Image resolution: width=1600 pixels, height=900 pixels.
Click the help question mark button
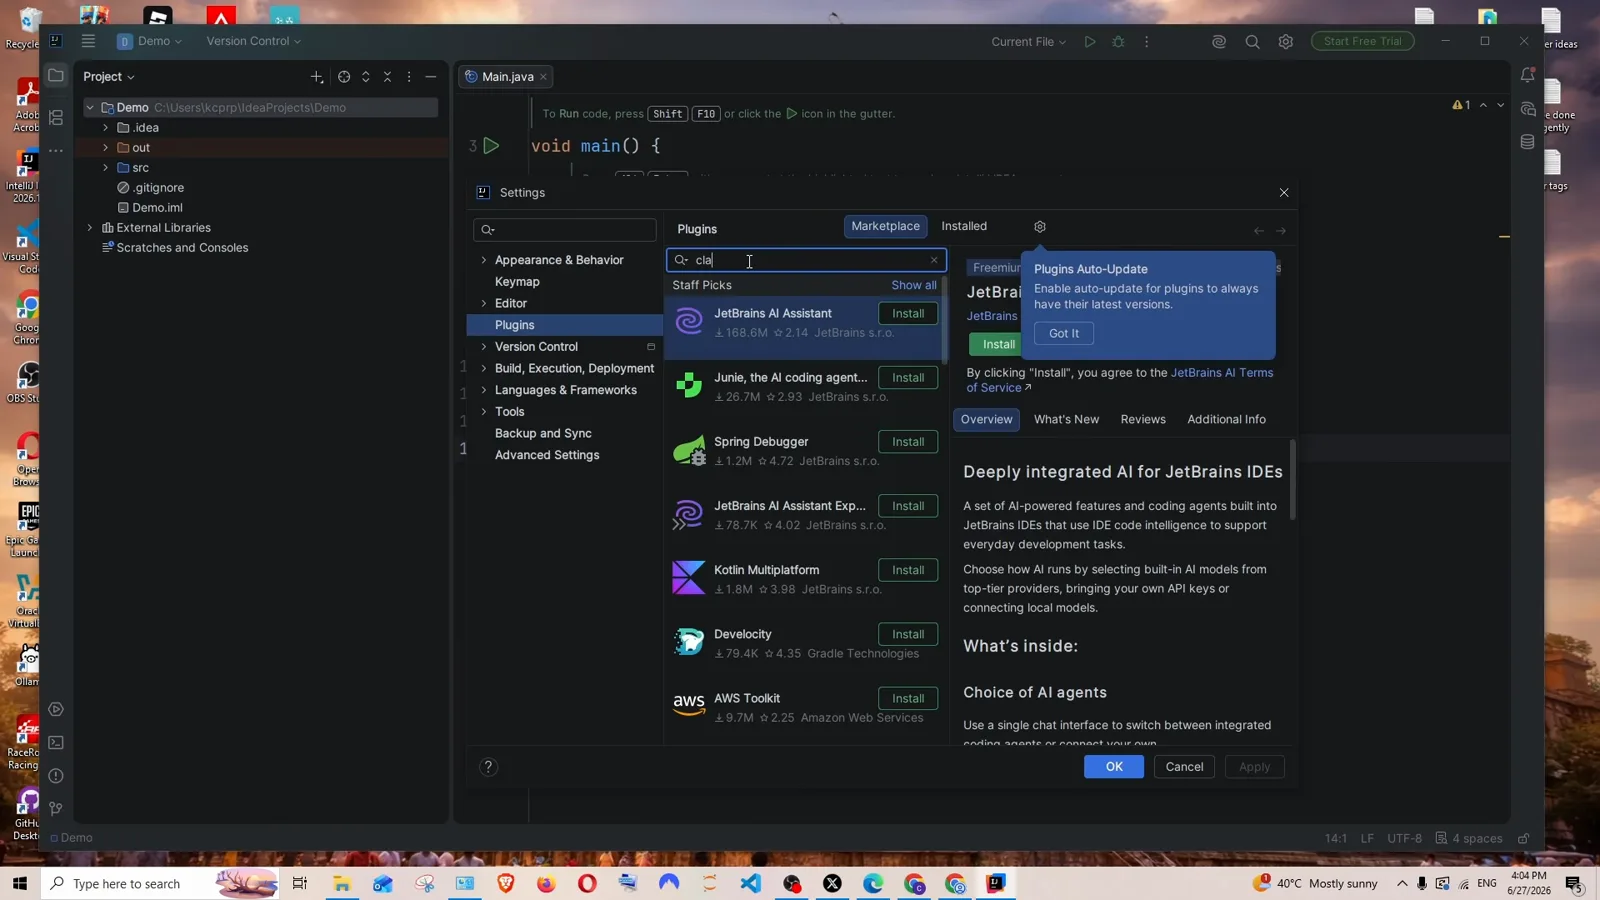(488, 767)
